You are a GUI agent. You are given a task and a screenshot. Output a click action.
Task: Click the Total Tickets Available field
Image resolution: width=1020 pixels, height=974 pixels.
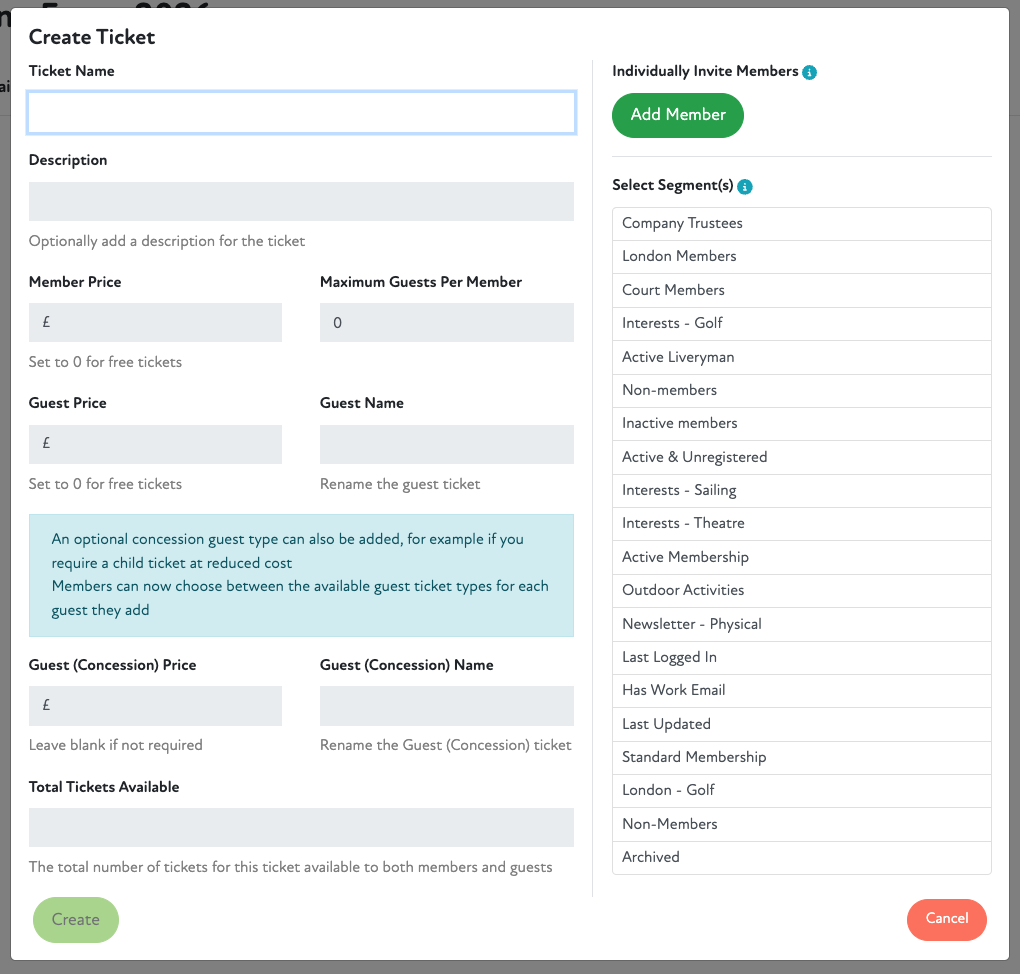point(301,827)
